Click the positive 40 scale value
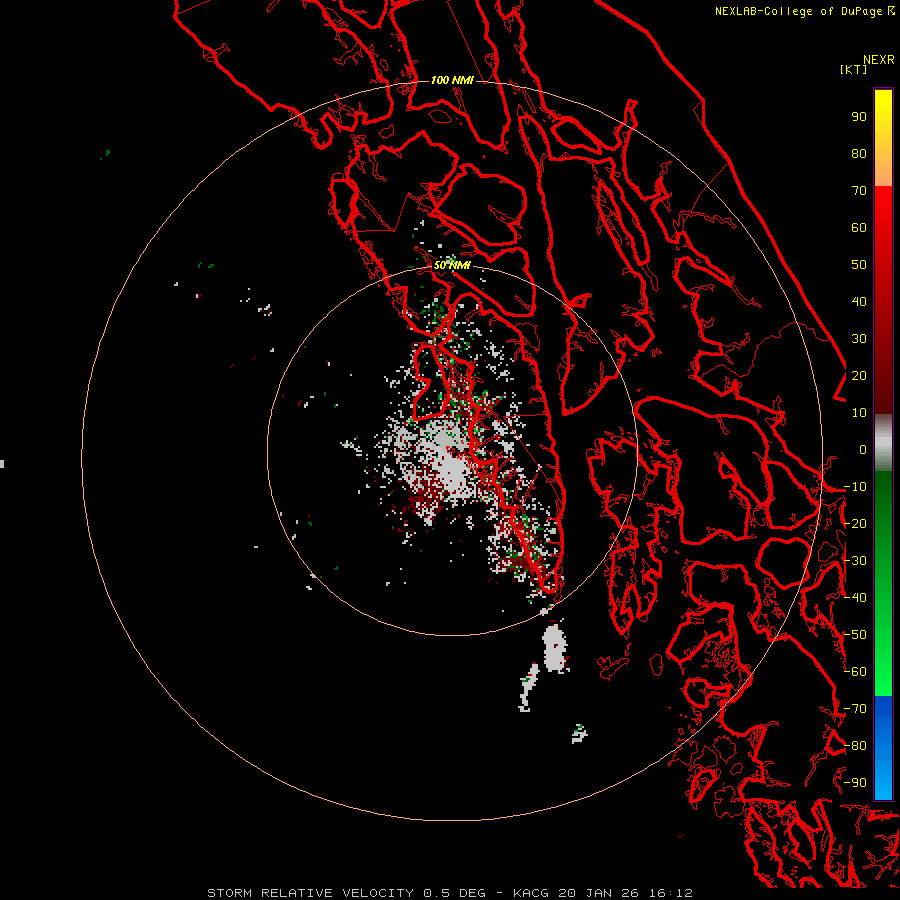 pyautogui.click(x=859, y=301)
